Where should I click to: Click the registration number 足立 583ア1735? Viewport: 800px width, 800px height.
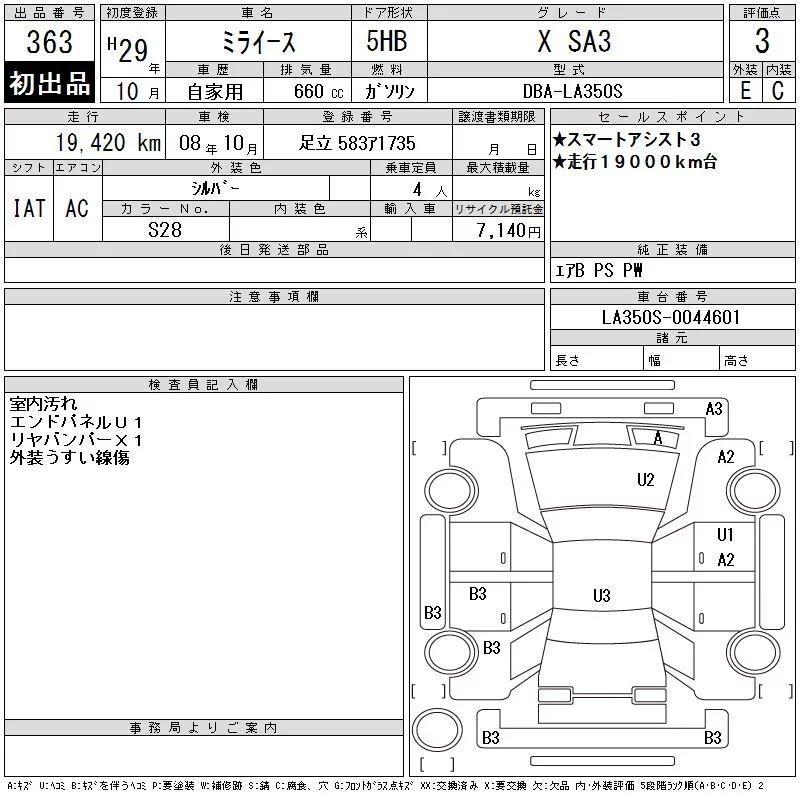[x=358, y=143]
